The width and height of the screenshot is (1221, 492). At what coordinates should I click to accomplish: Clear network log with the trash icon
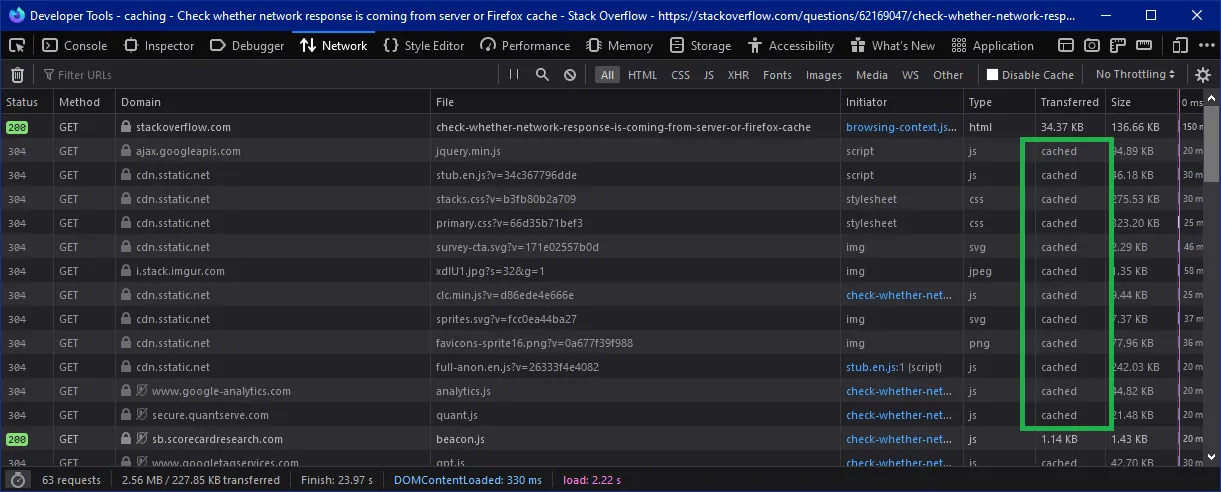17,75
